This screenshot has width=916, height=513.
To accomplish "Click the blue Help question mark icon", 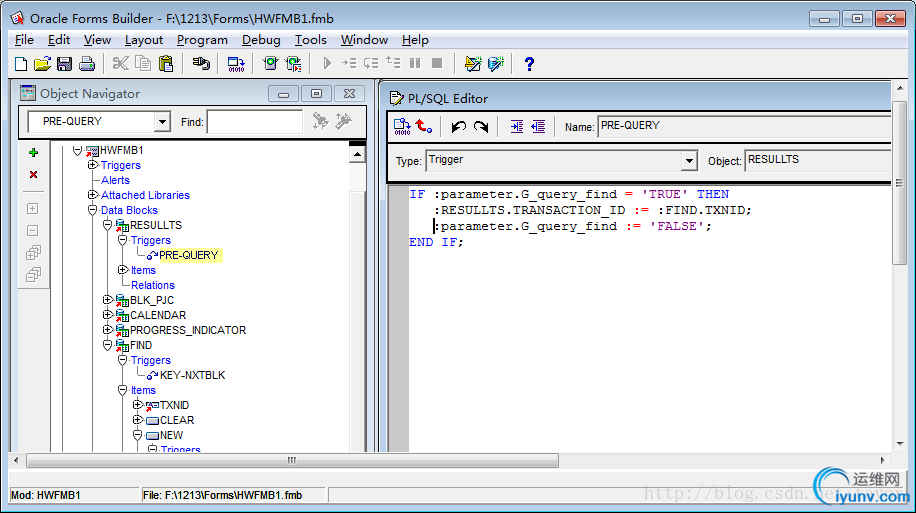I will [x=529, y=64].
